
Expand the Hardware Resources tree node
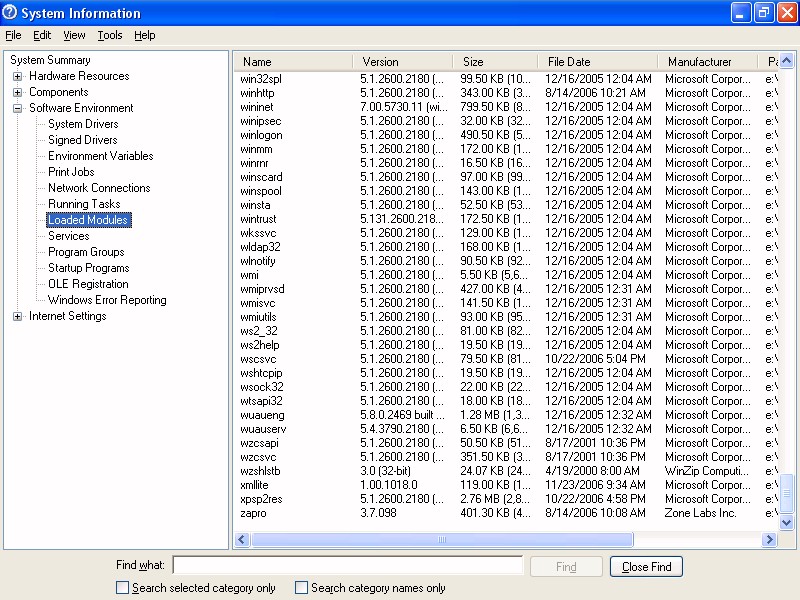click(x=18, y=76)
